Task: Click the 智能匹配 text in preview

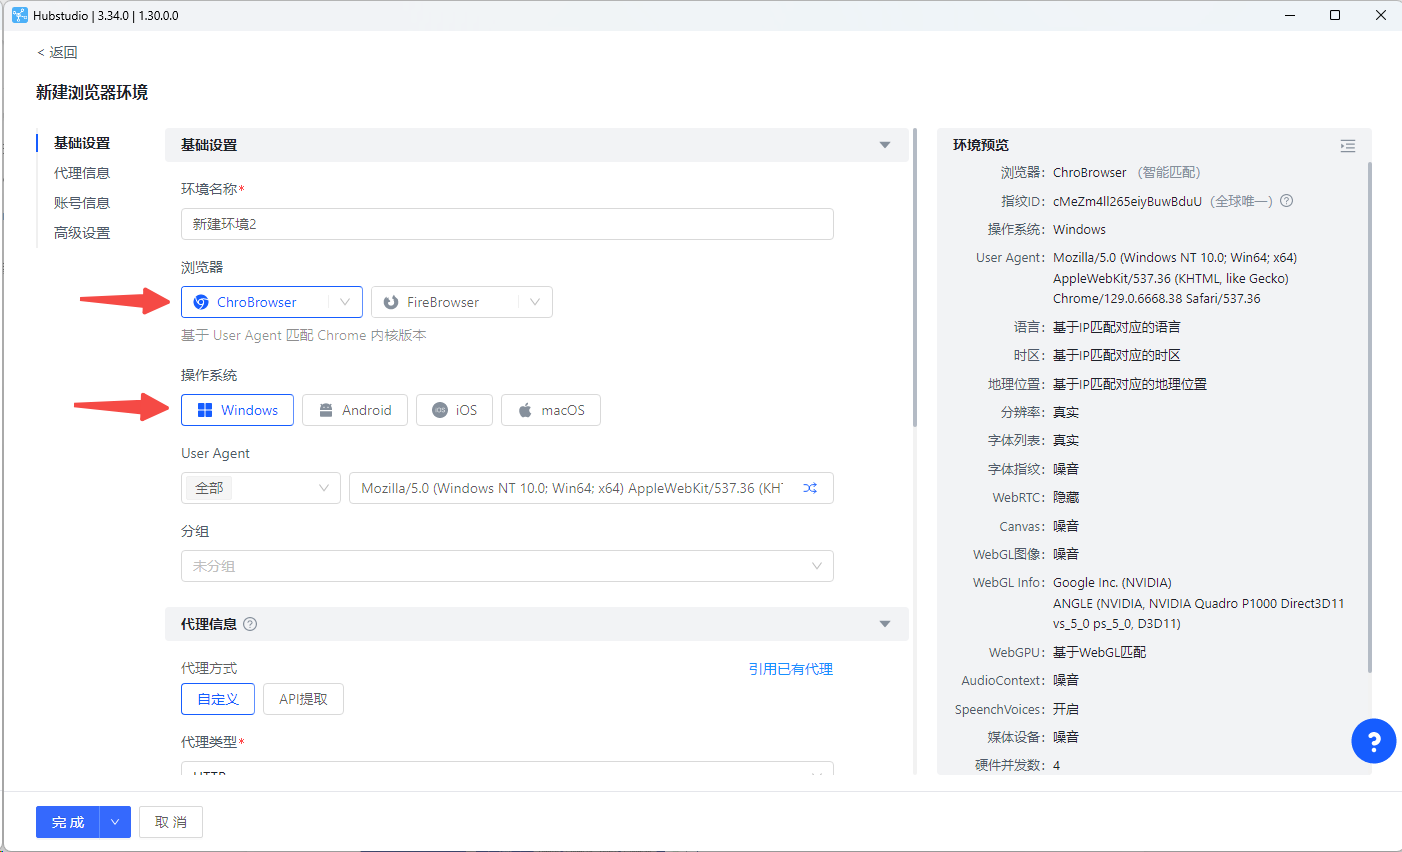Action: coord(1168,172)
